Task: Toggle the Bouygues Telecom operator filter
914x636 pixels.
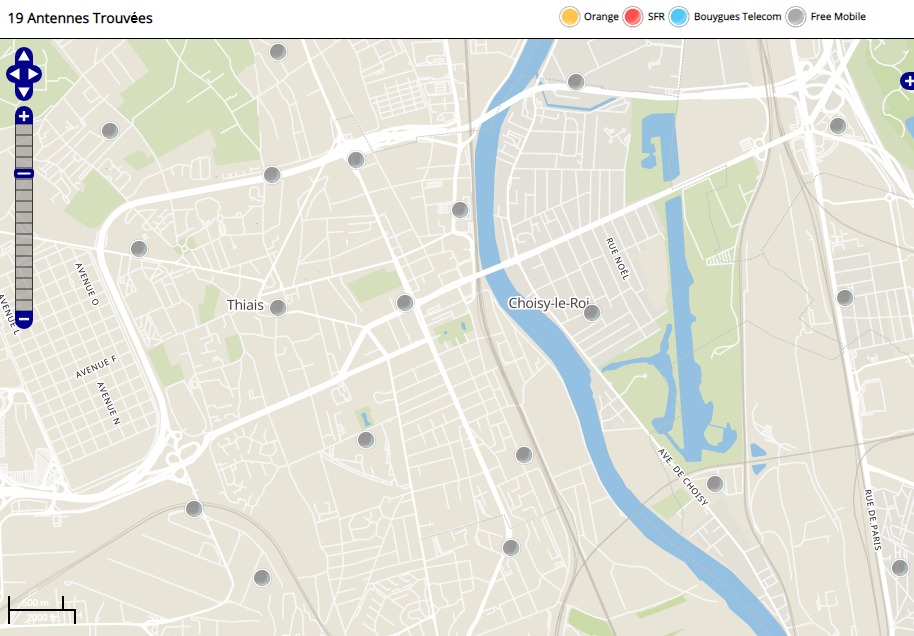Action: 680,17
